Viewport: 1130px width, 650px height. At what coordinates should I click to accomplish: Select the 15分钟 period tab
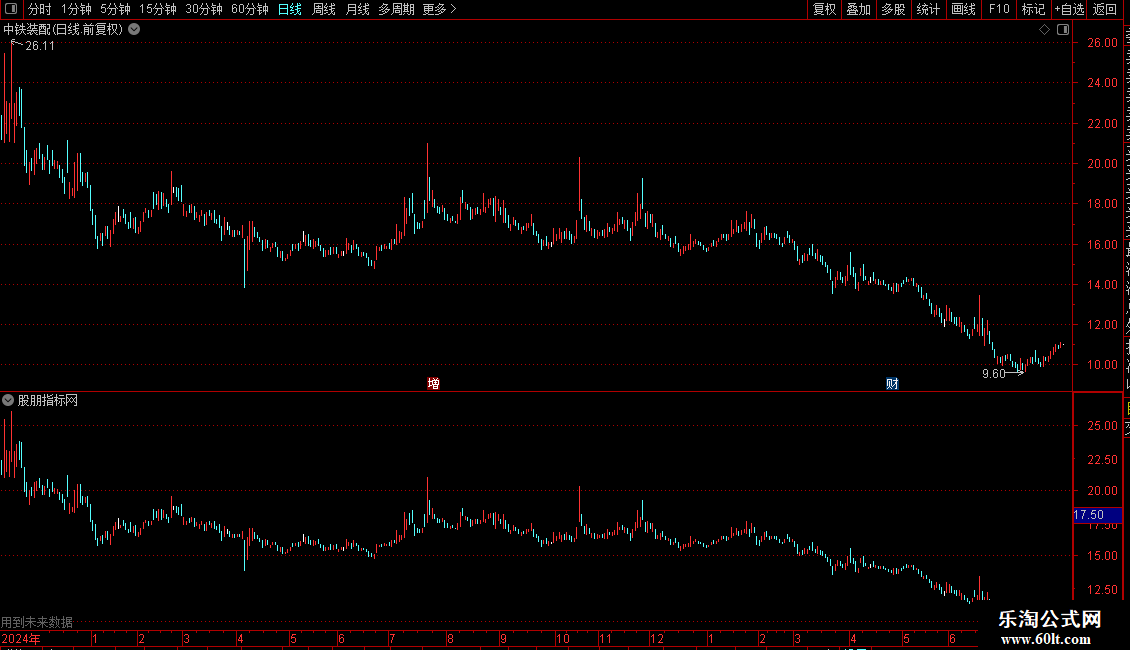tap(157, 9)
